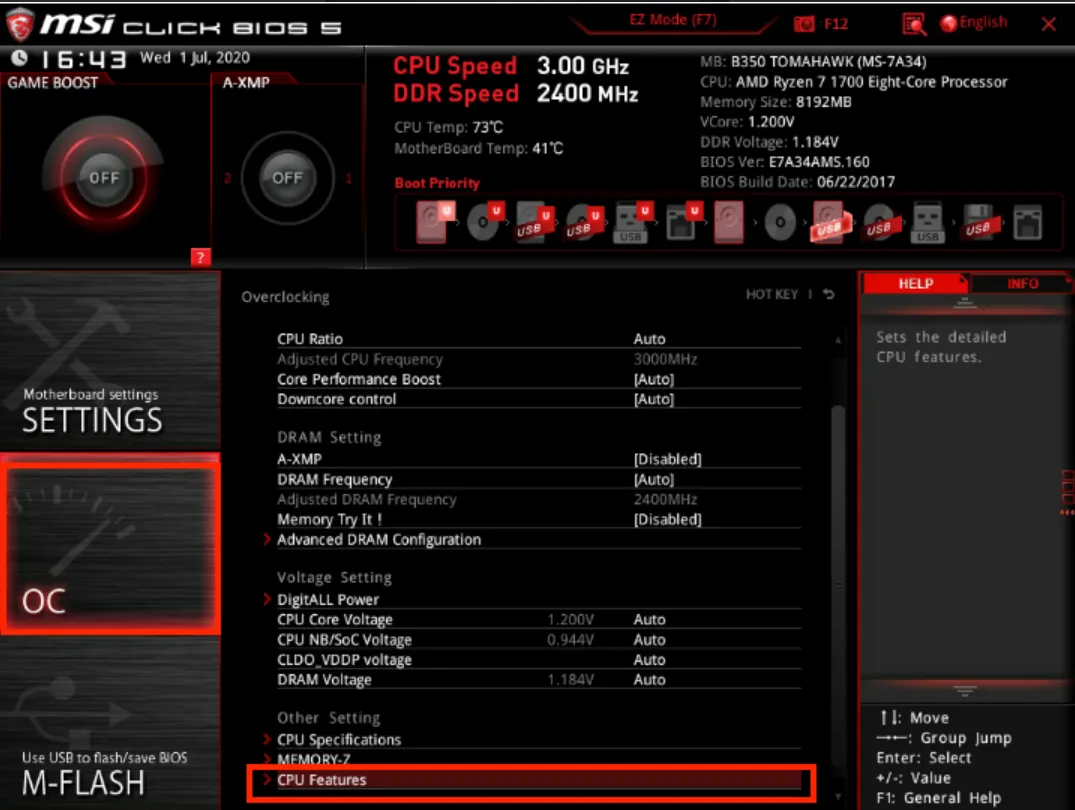Open the M-FLASH section in sidebar
Image resolution: width=1075 pixels, height=810 pixels.
click(110, 724)
